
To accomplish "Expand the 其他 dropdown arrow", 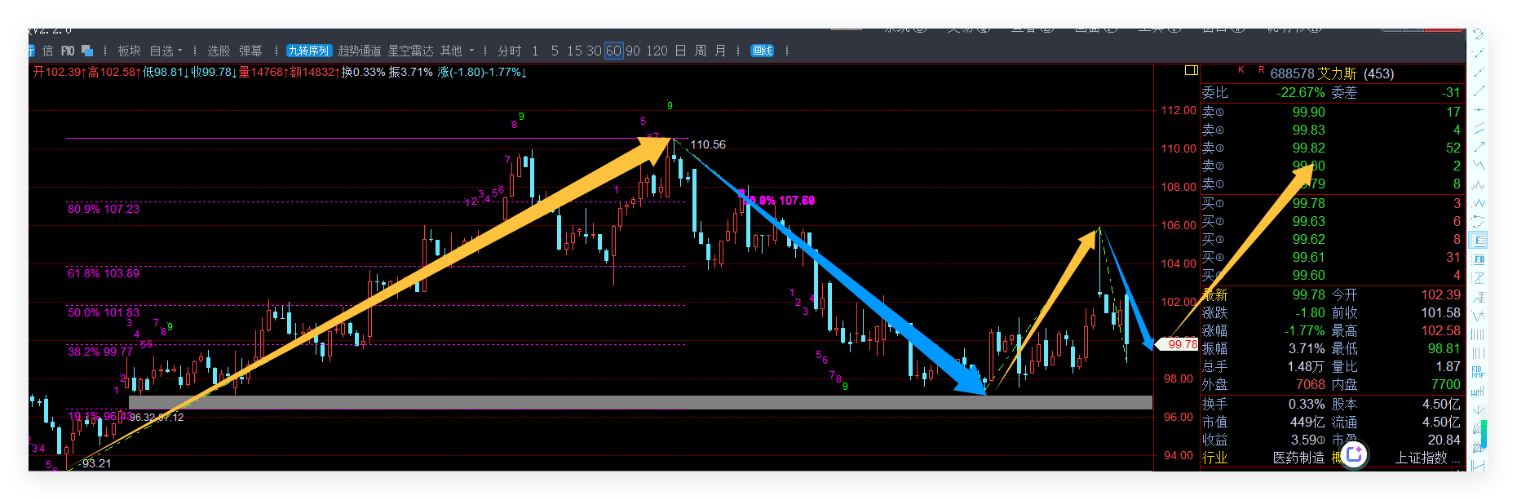I will coord(472,51).
